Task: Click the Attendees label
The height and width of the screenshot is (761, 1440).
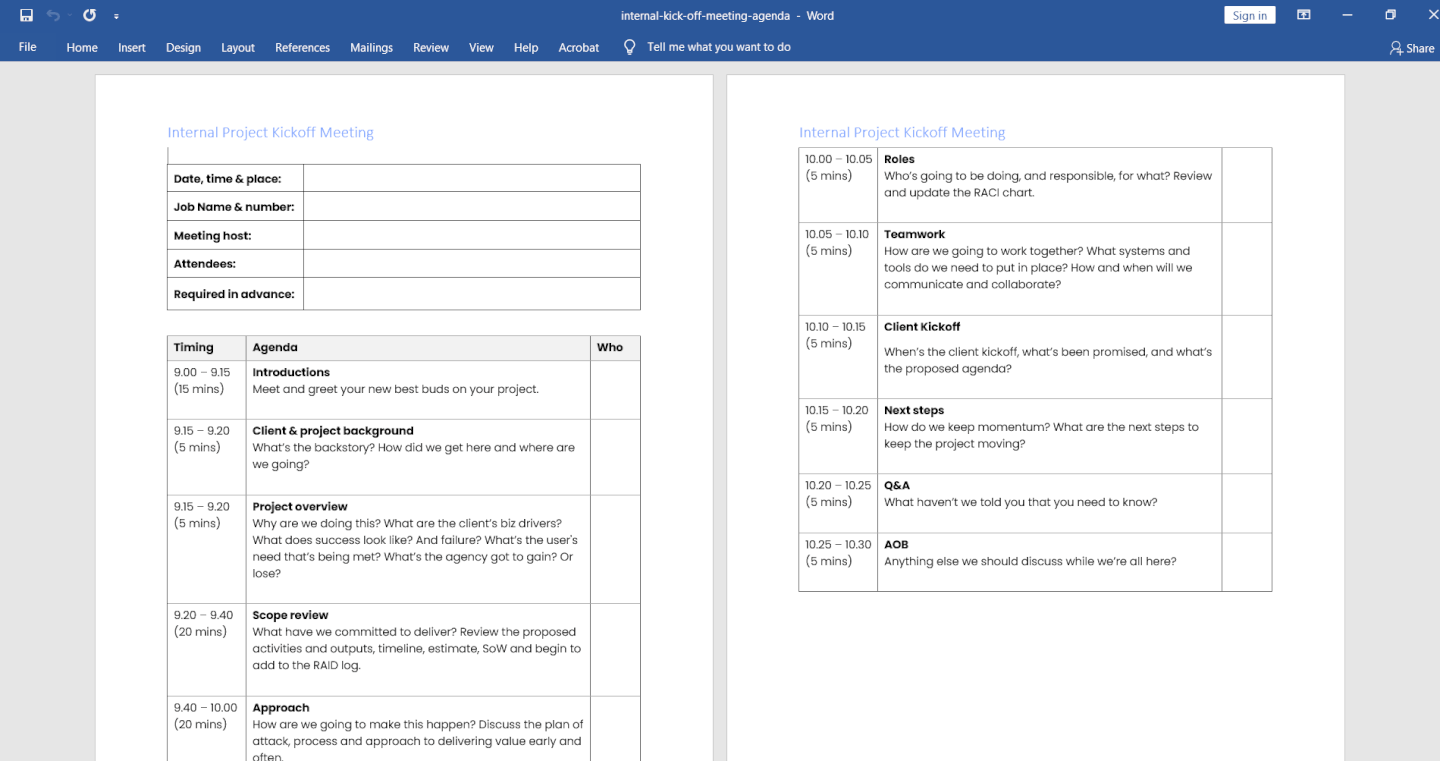Action: point(205,264)
